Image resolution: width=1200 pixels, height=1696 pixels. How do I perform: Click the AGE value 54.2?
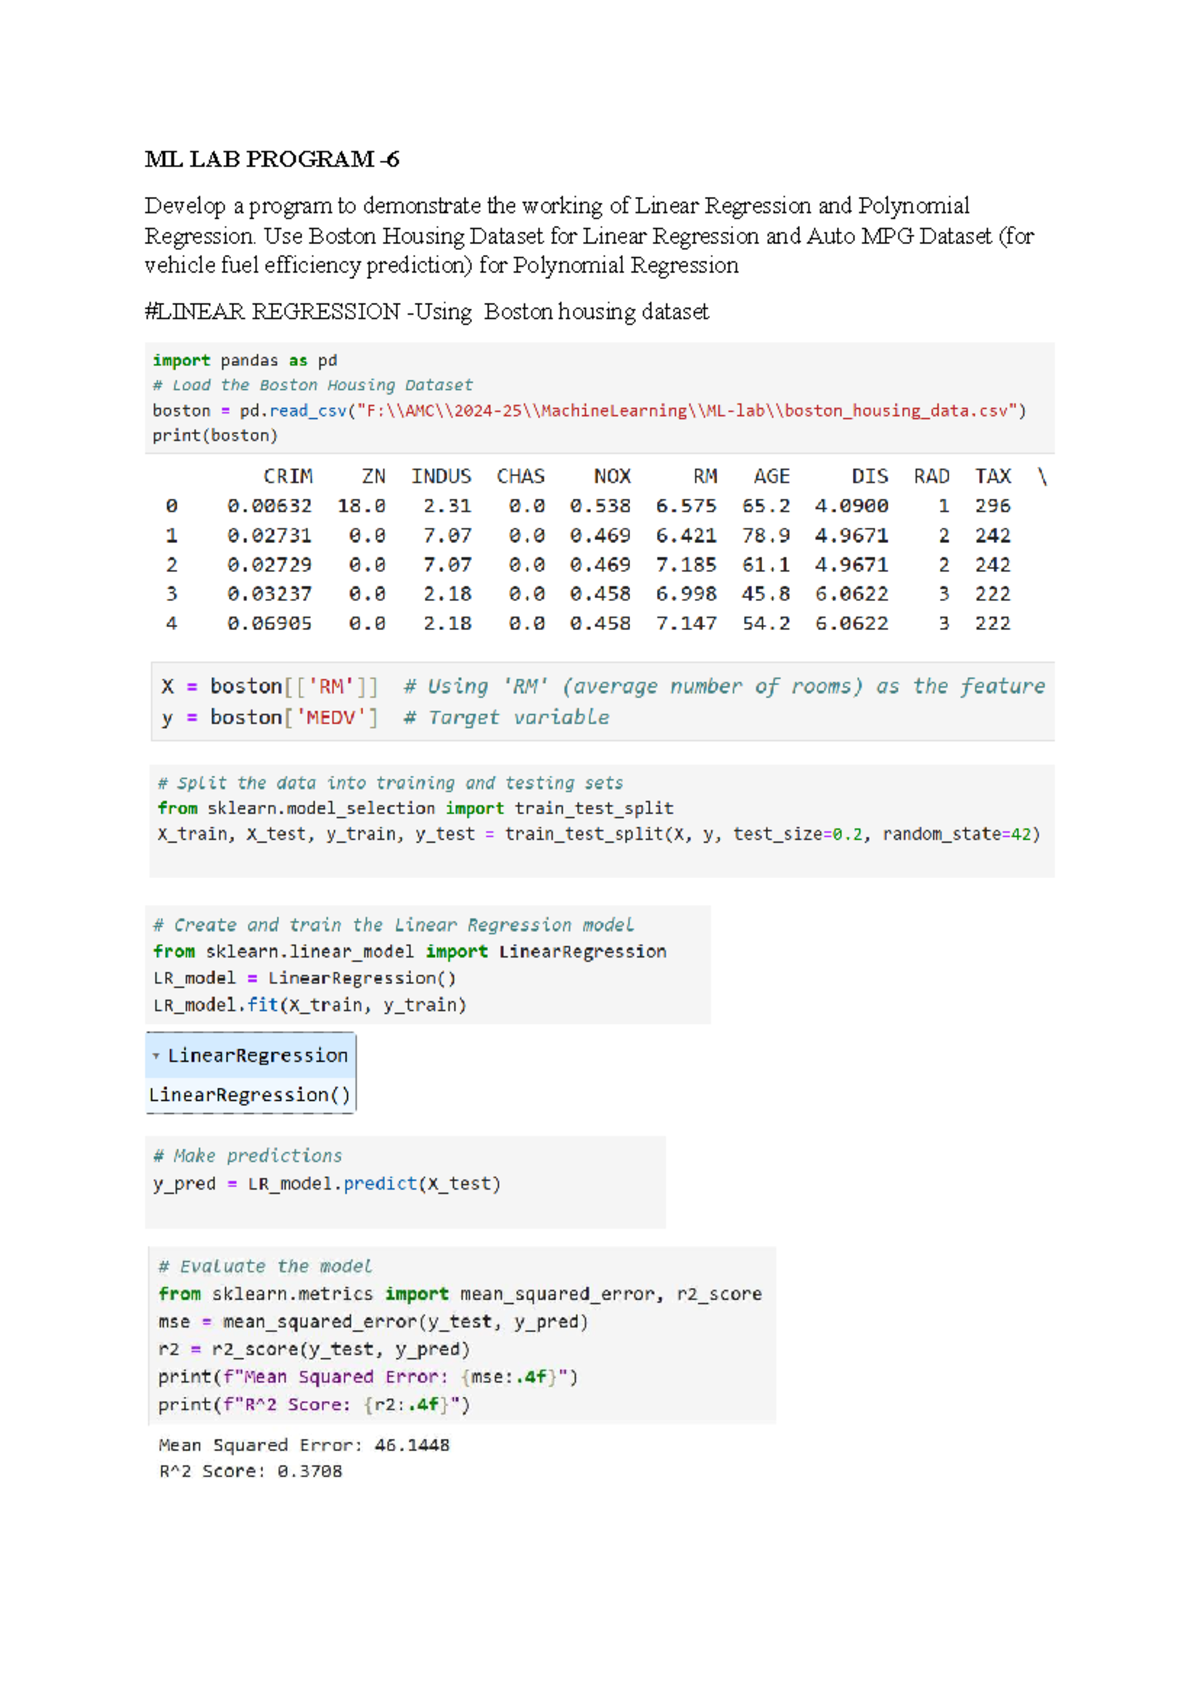766,624
